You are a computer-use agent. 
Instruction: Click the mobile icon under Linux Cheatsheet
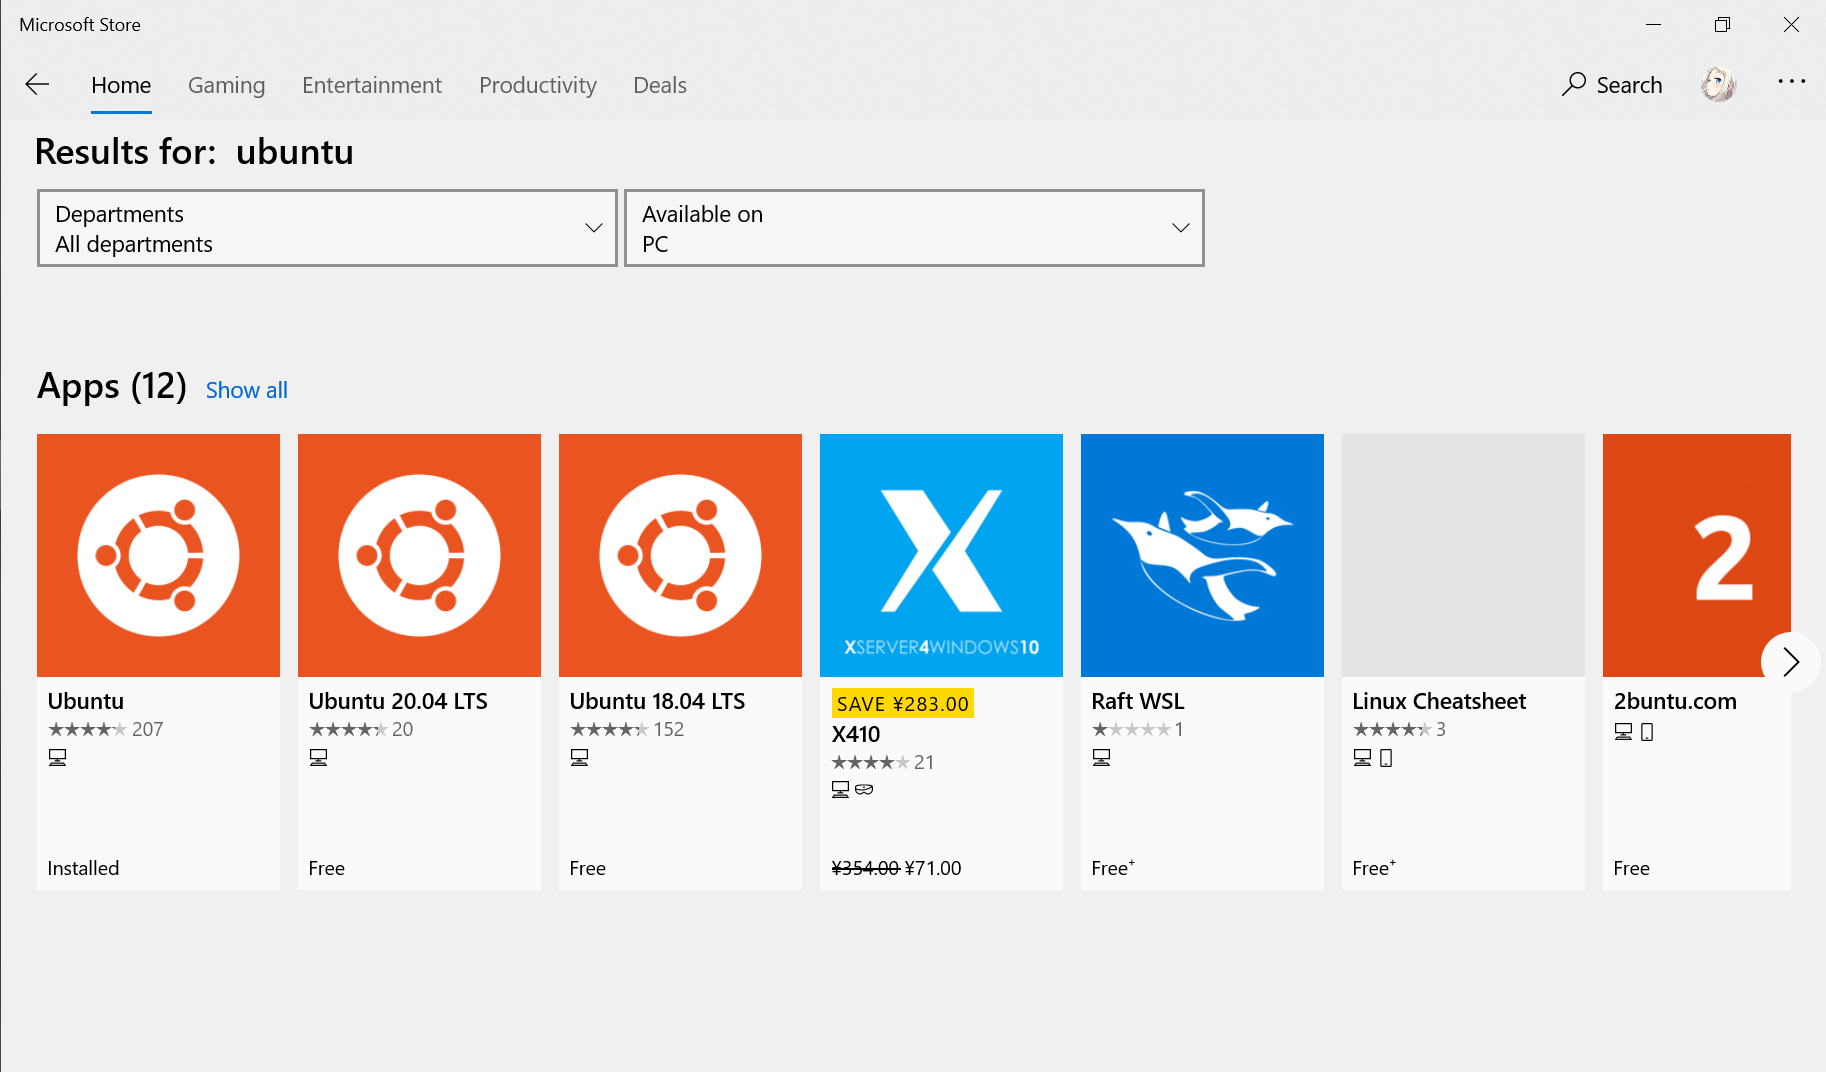(1386, 758)
